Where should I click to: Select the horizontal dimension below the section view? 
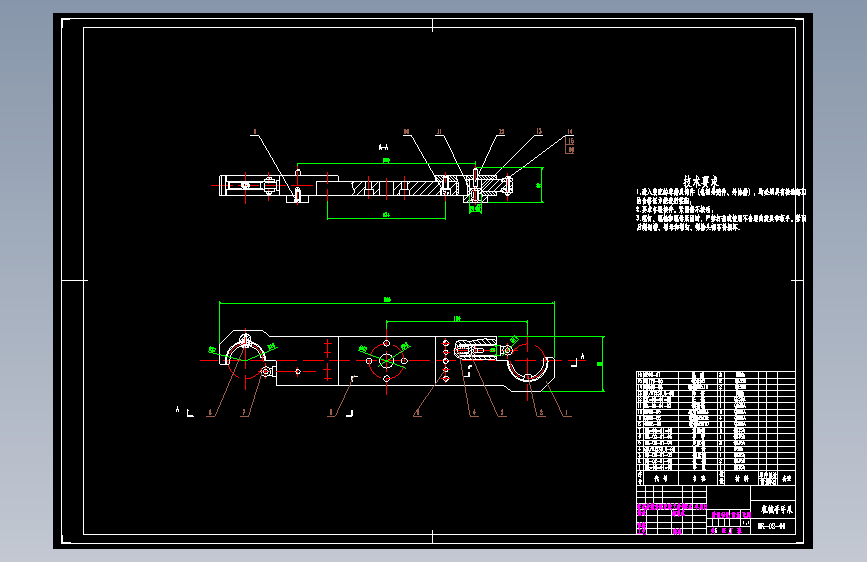tap(387, 215)
